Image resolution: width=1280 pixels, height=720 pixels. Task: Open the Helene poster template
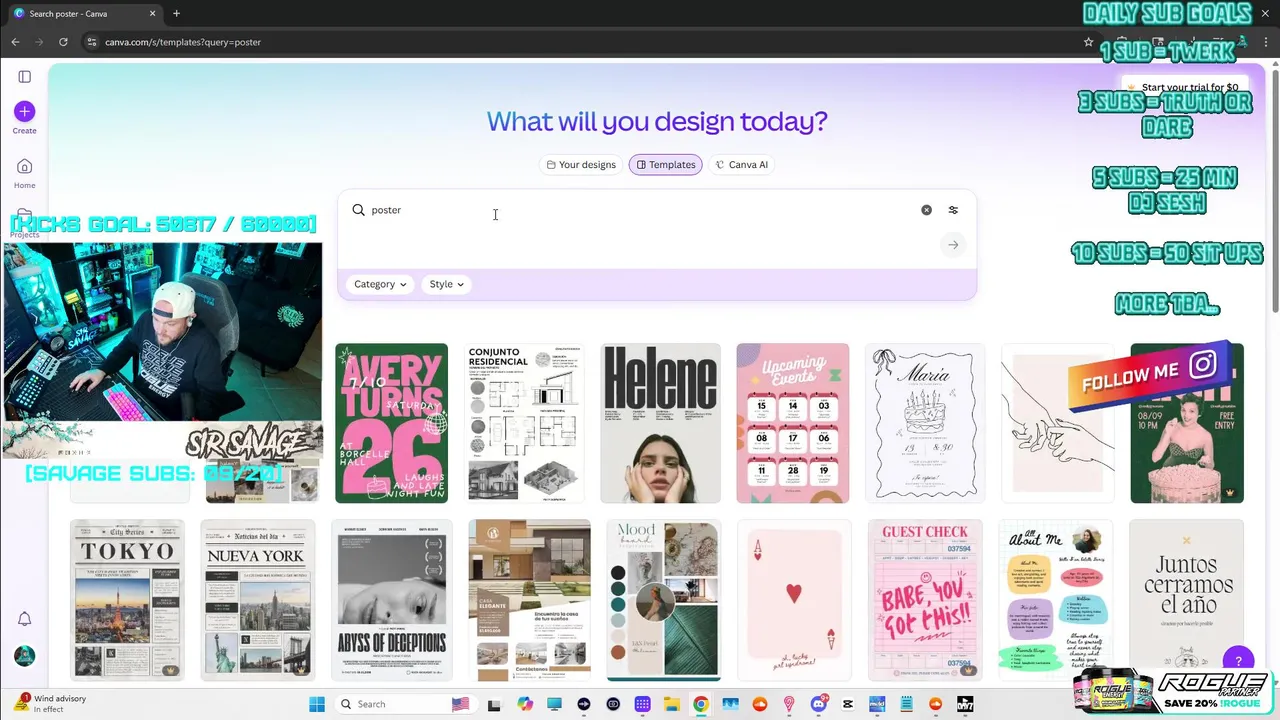pos(660,423)
